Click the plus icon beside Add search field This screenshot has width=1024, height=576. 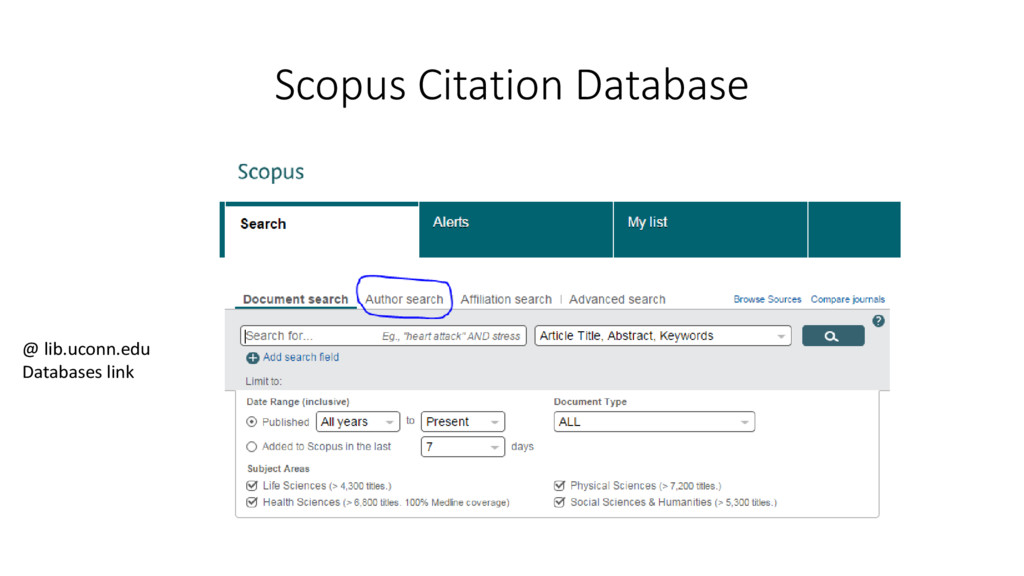pyautogui.click(x=253, y=358)
